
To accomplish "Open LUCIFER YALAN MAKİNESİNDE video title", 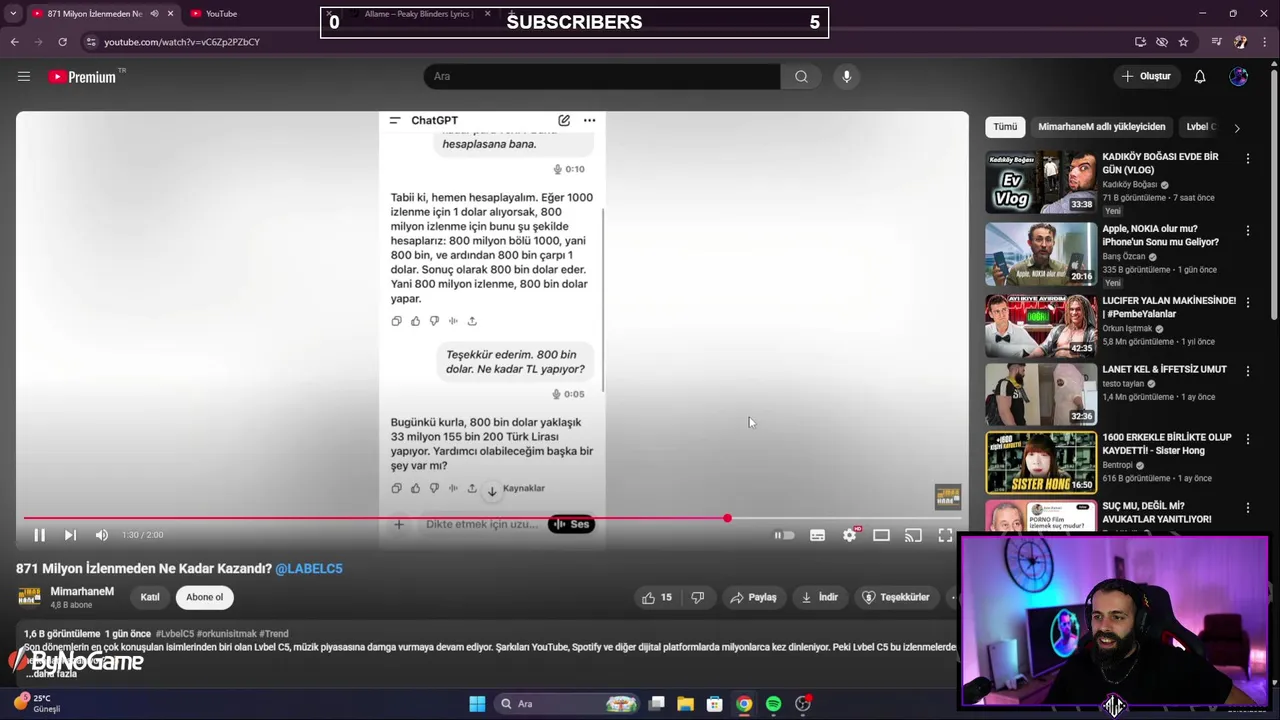I will click(x=1168, y=307).
